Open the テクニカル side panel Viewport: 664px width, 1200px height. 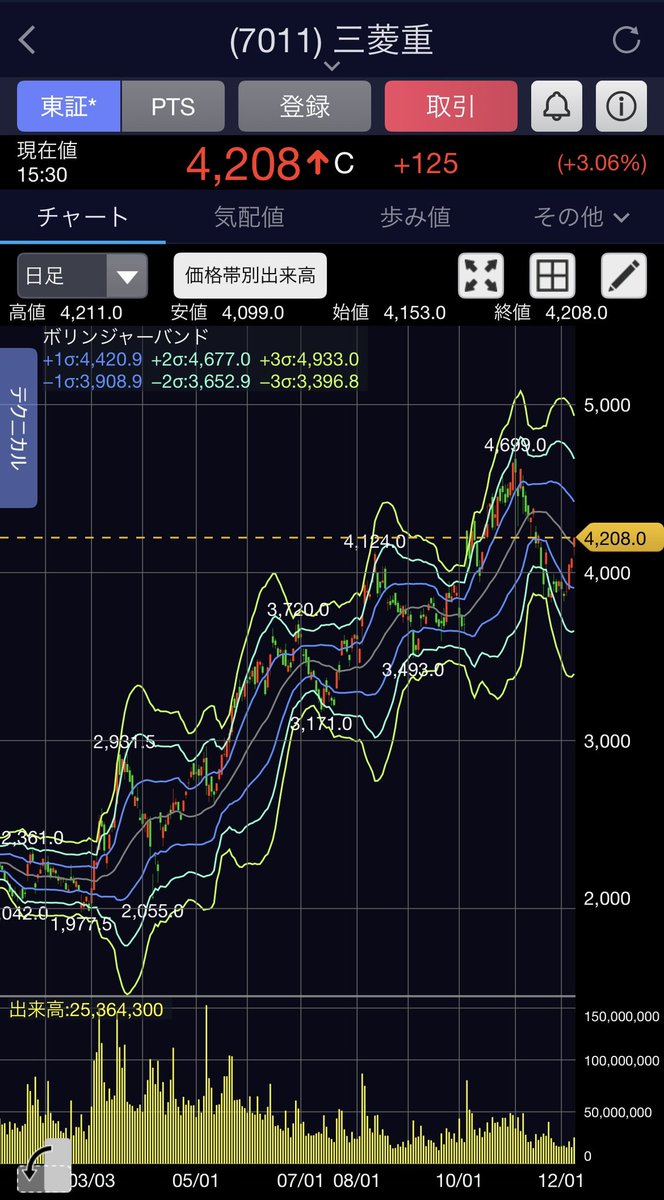tap(19, 428)
